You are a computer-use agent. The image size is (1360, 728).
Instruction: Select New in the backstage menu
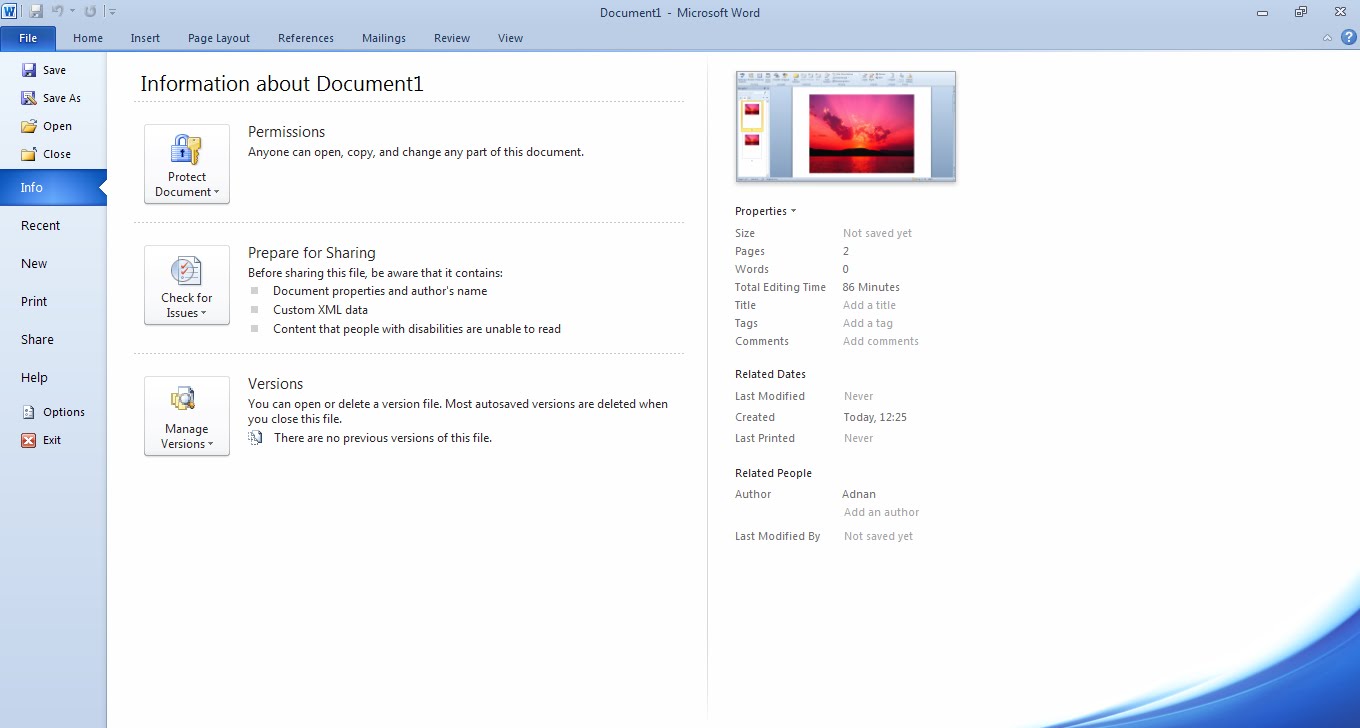[x=53, y=264]
